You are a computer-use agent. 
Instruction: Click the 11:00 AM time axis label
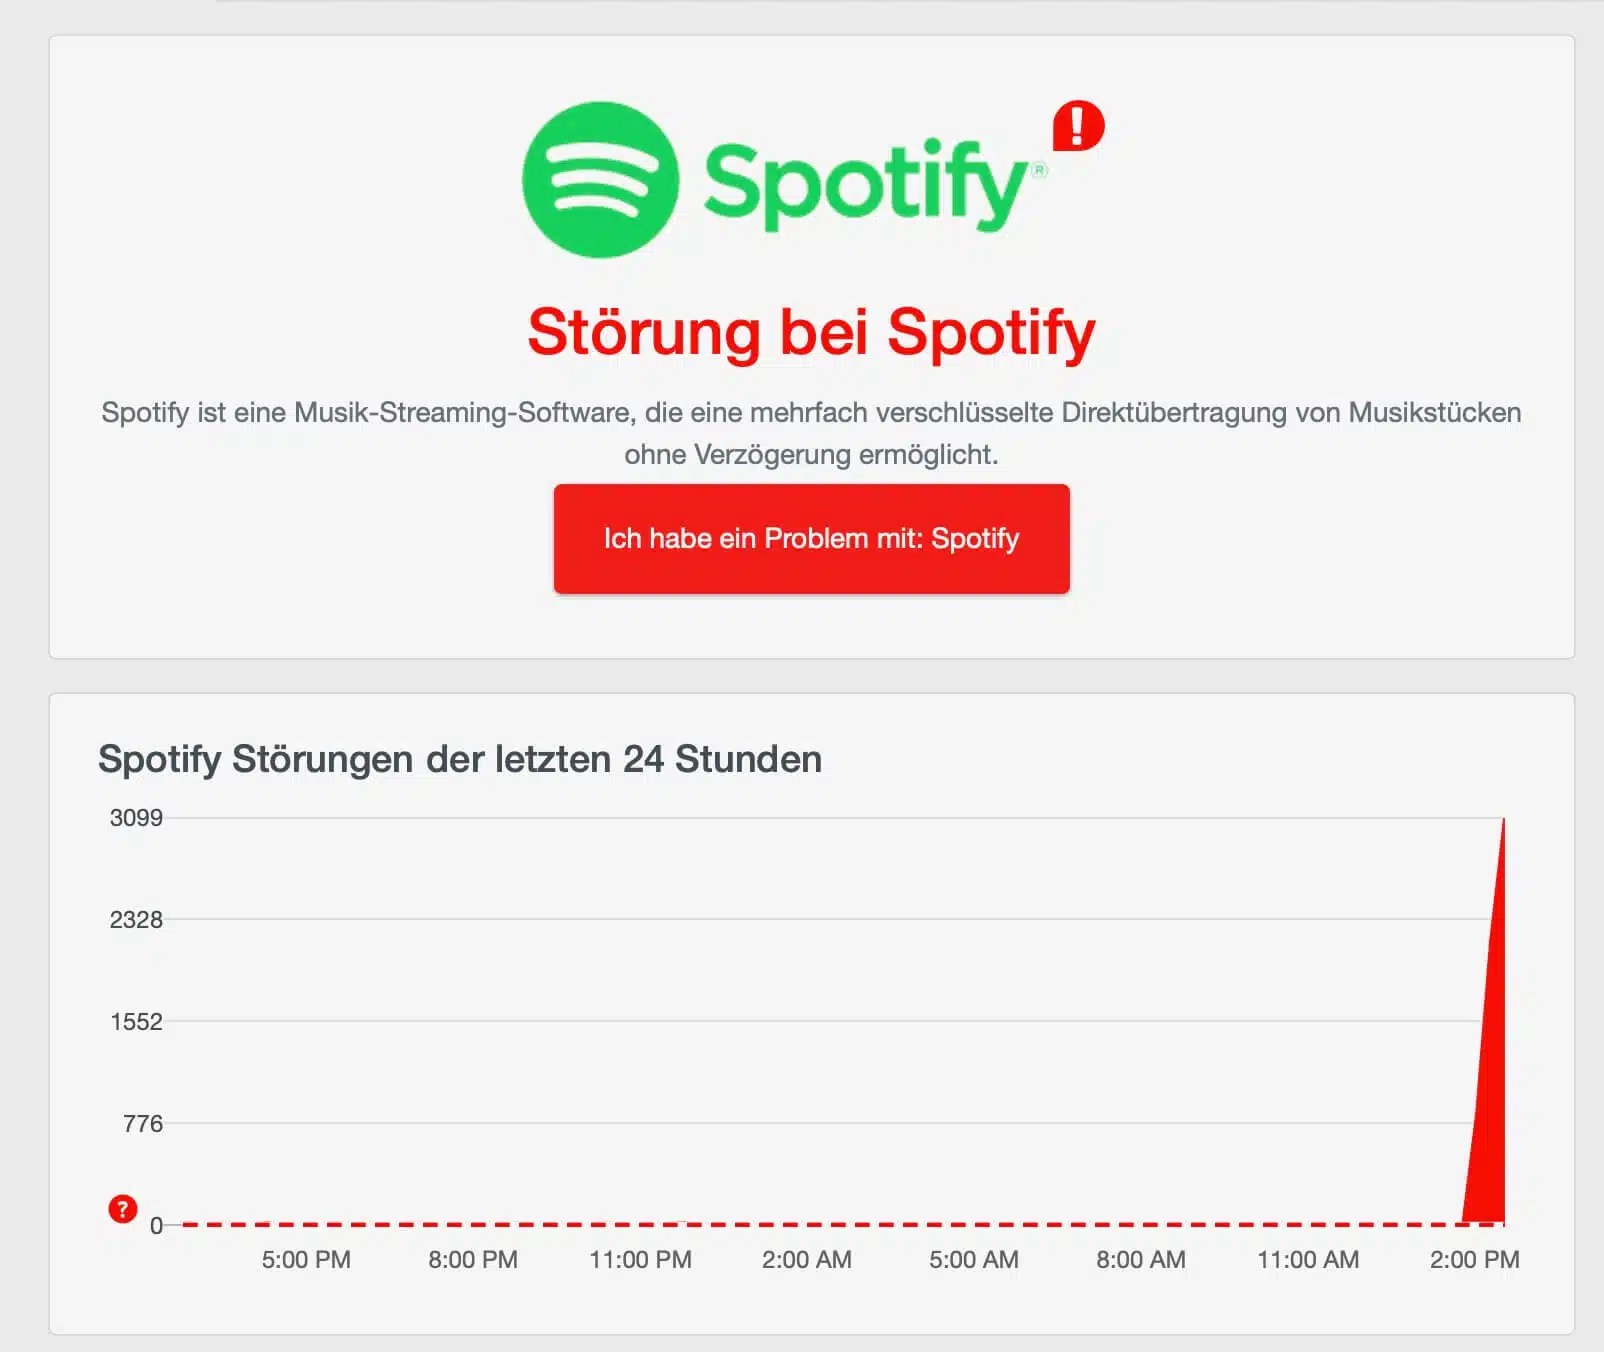[x=1308, y=1260]
